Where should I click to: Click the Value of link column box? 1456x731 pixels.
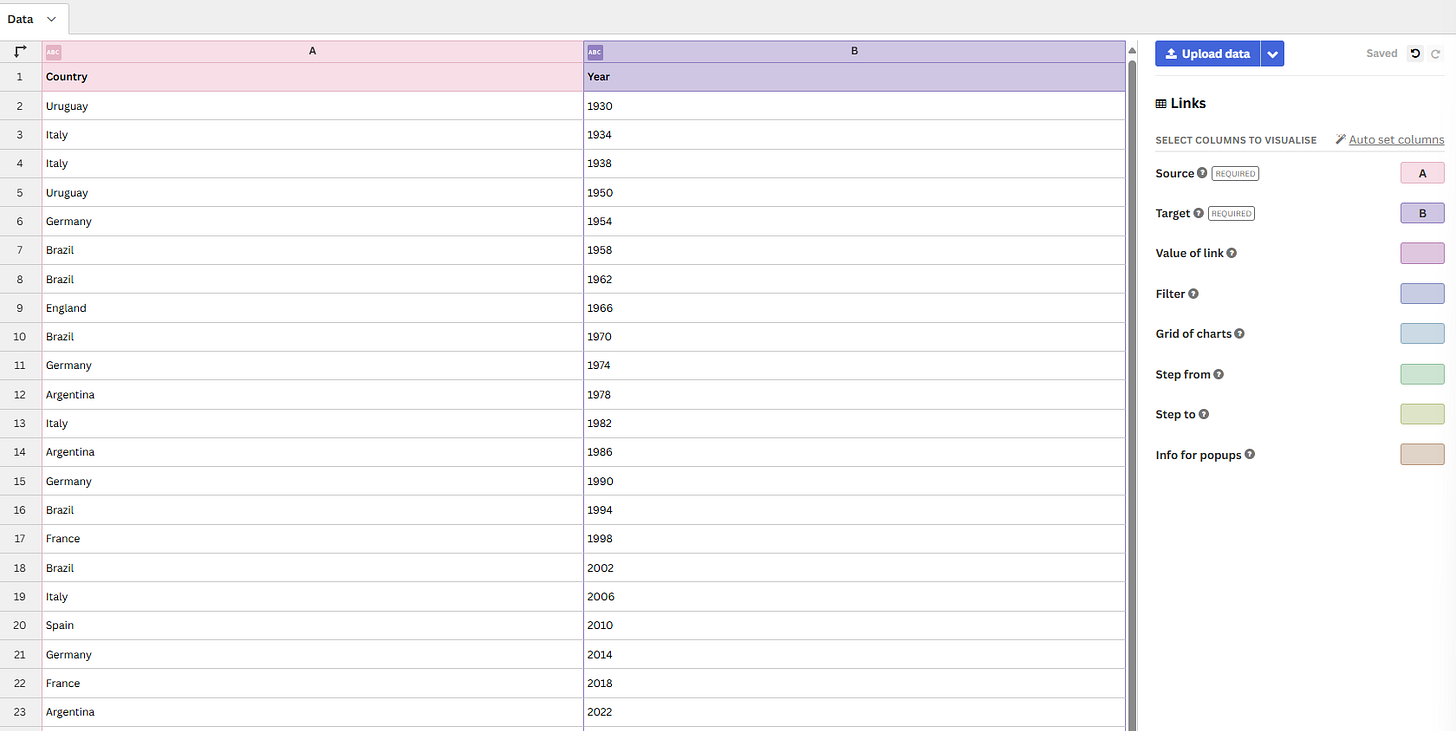[1422, 253]
